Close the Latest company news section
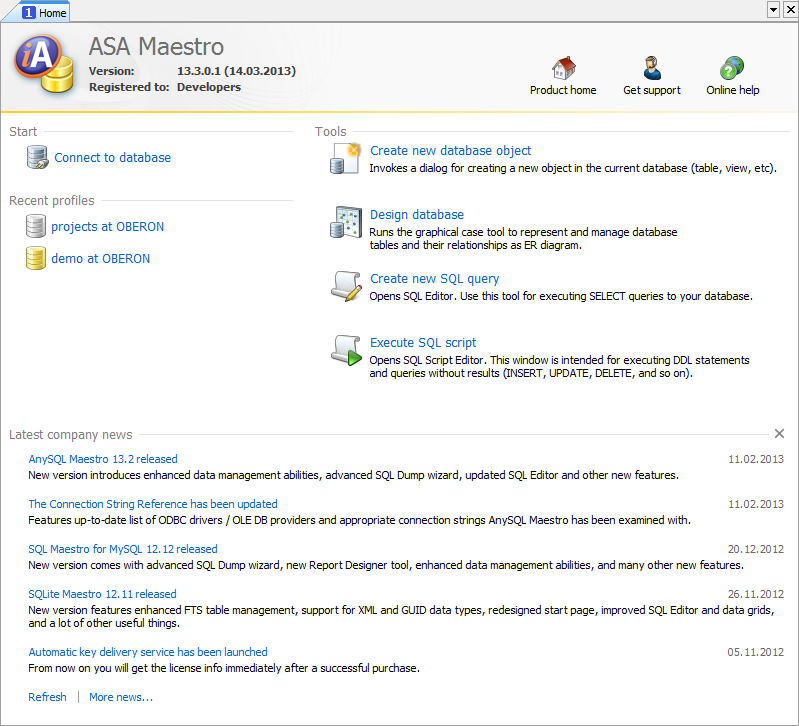 [779, 434]
